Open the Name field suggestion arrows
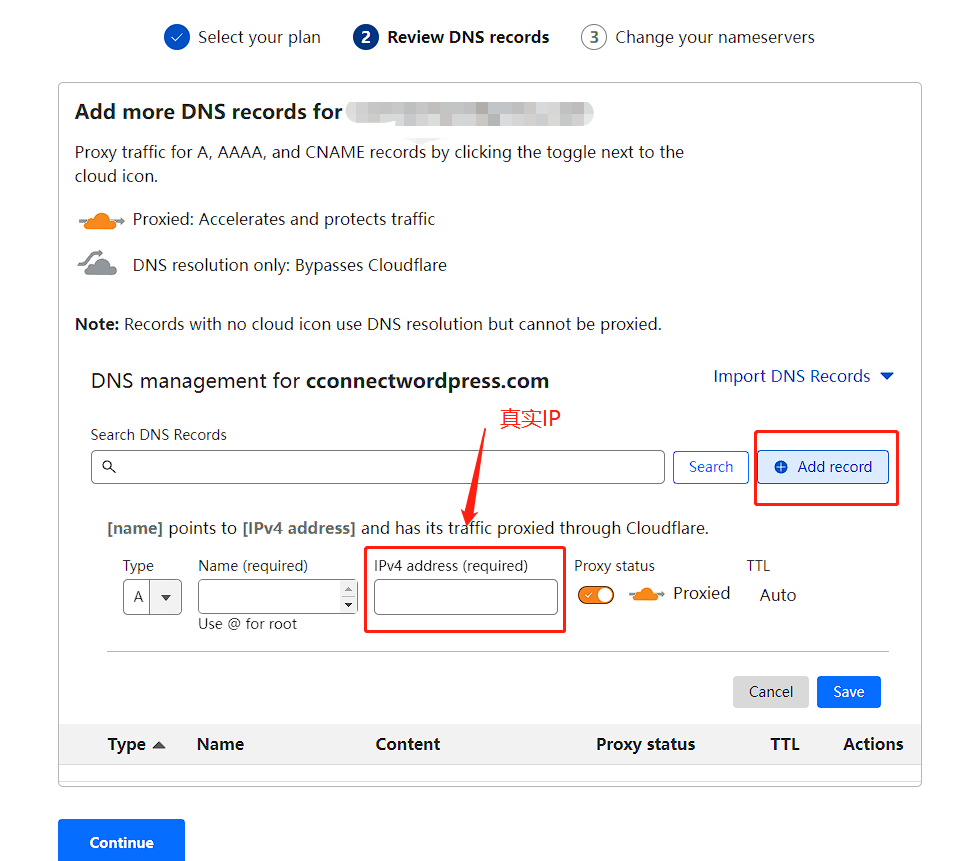The height and width of the screenshot is (861, 960). click(348, 597)
